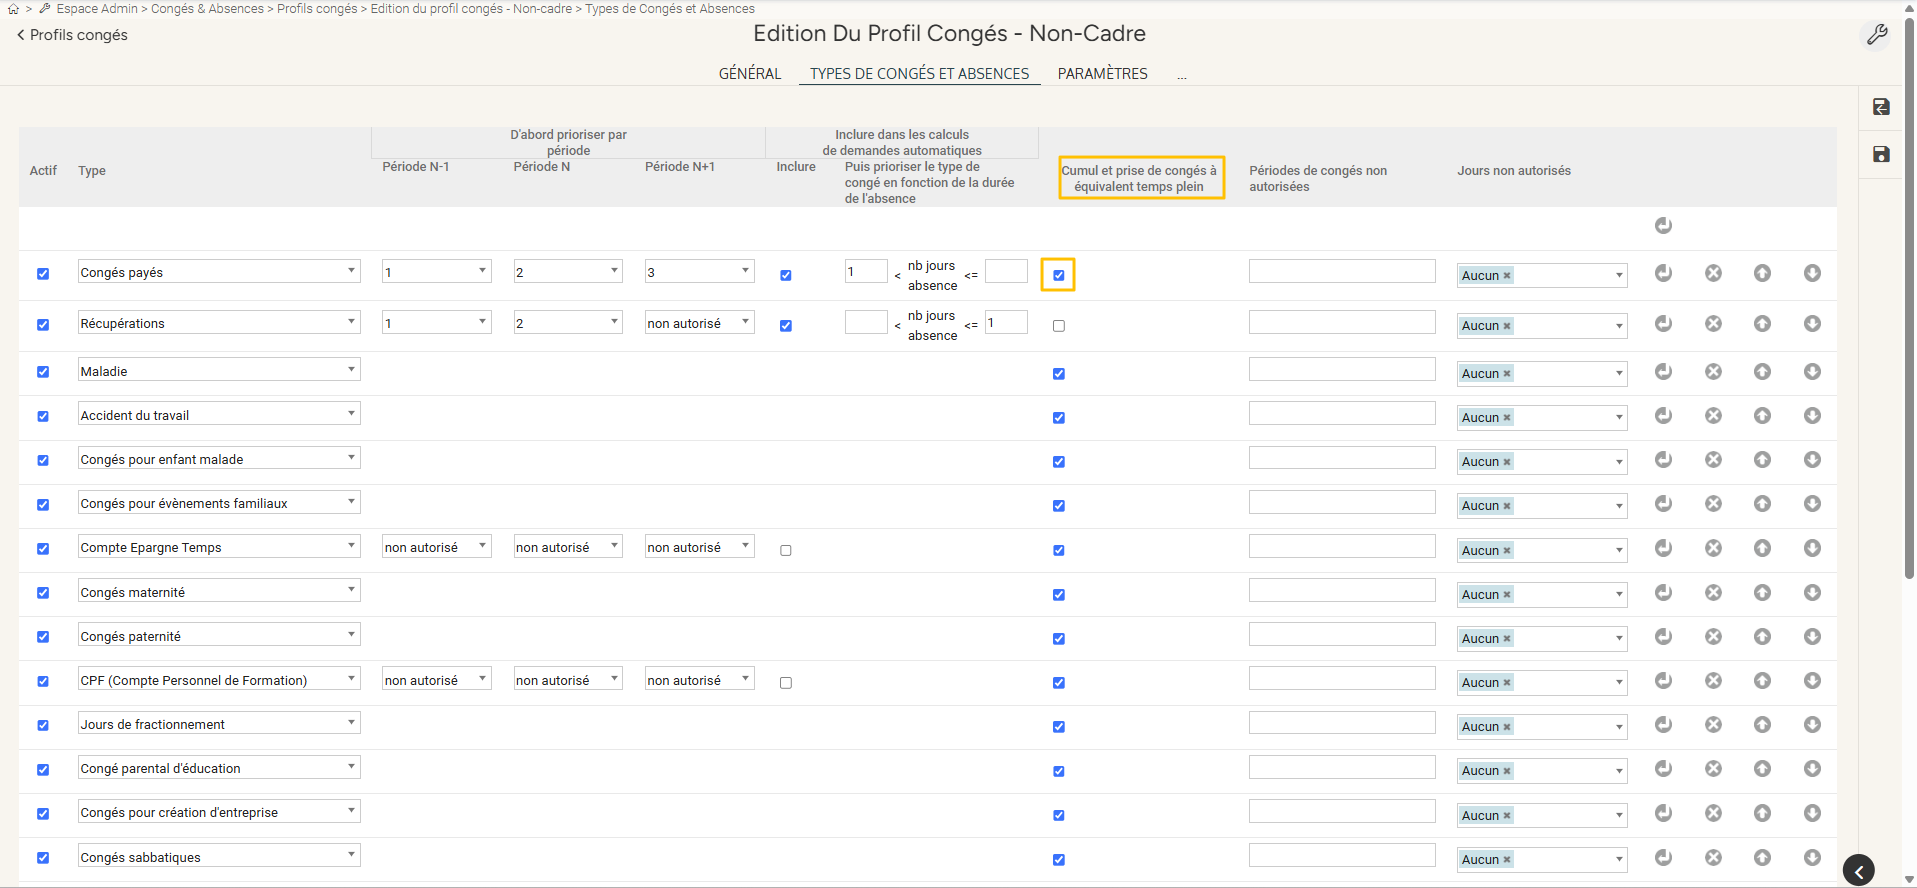
Task: Move Maladie row down
Action: coord(1811,372)
